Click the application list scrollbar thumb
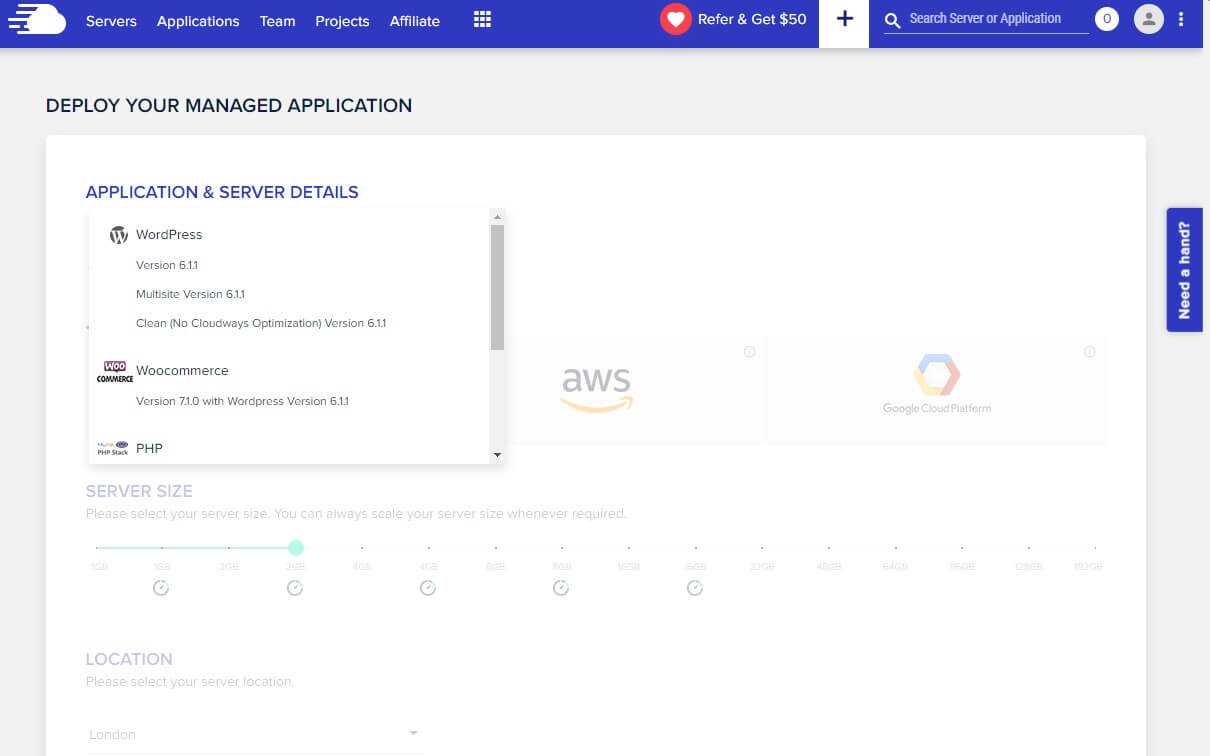 coord(497,287)
